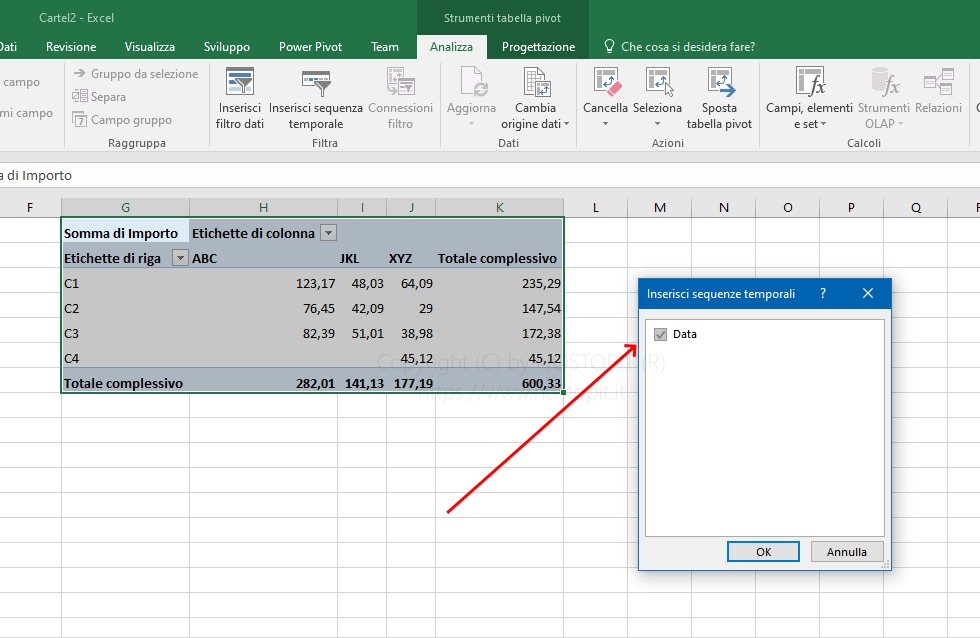
Task: Open Cambia origine dati
Action: coord(536,99)
